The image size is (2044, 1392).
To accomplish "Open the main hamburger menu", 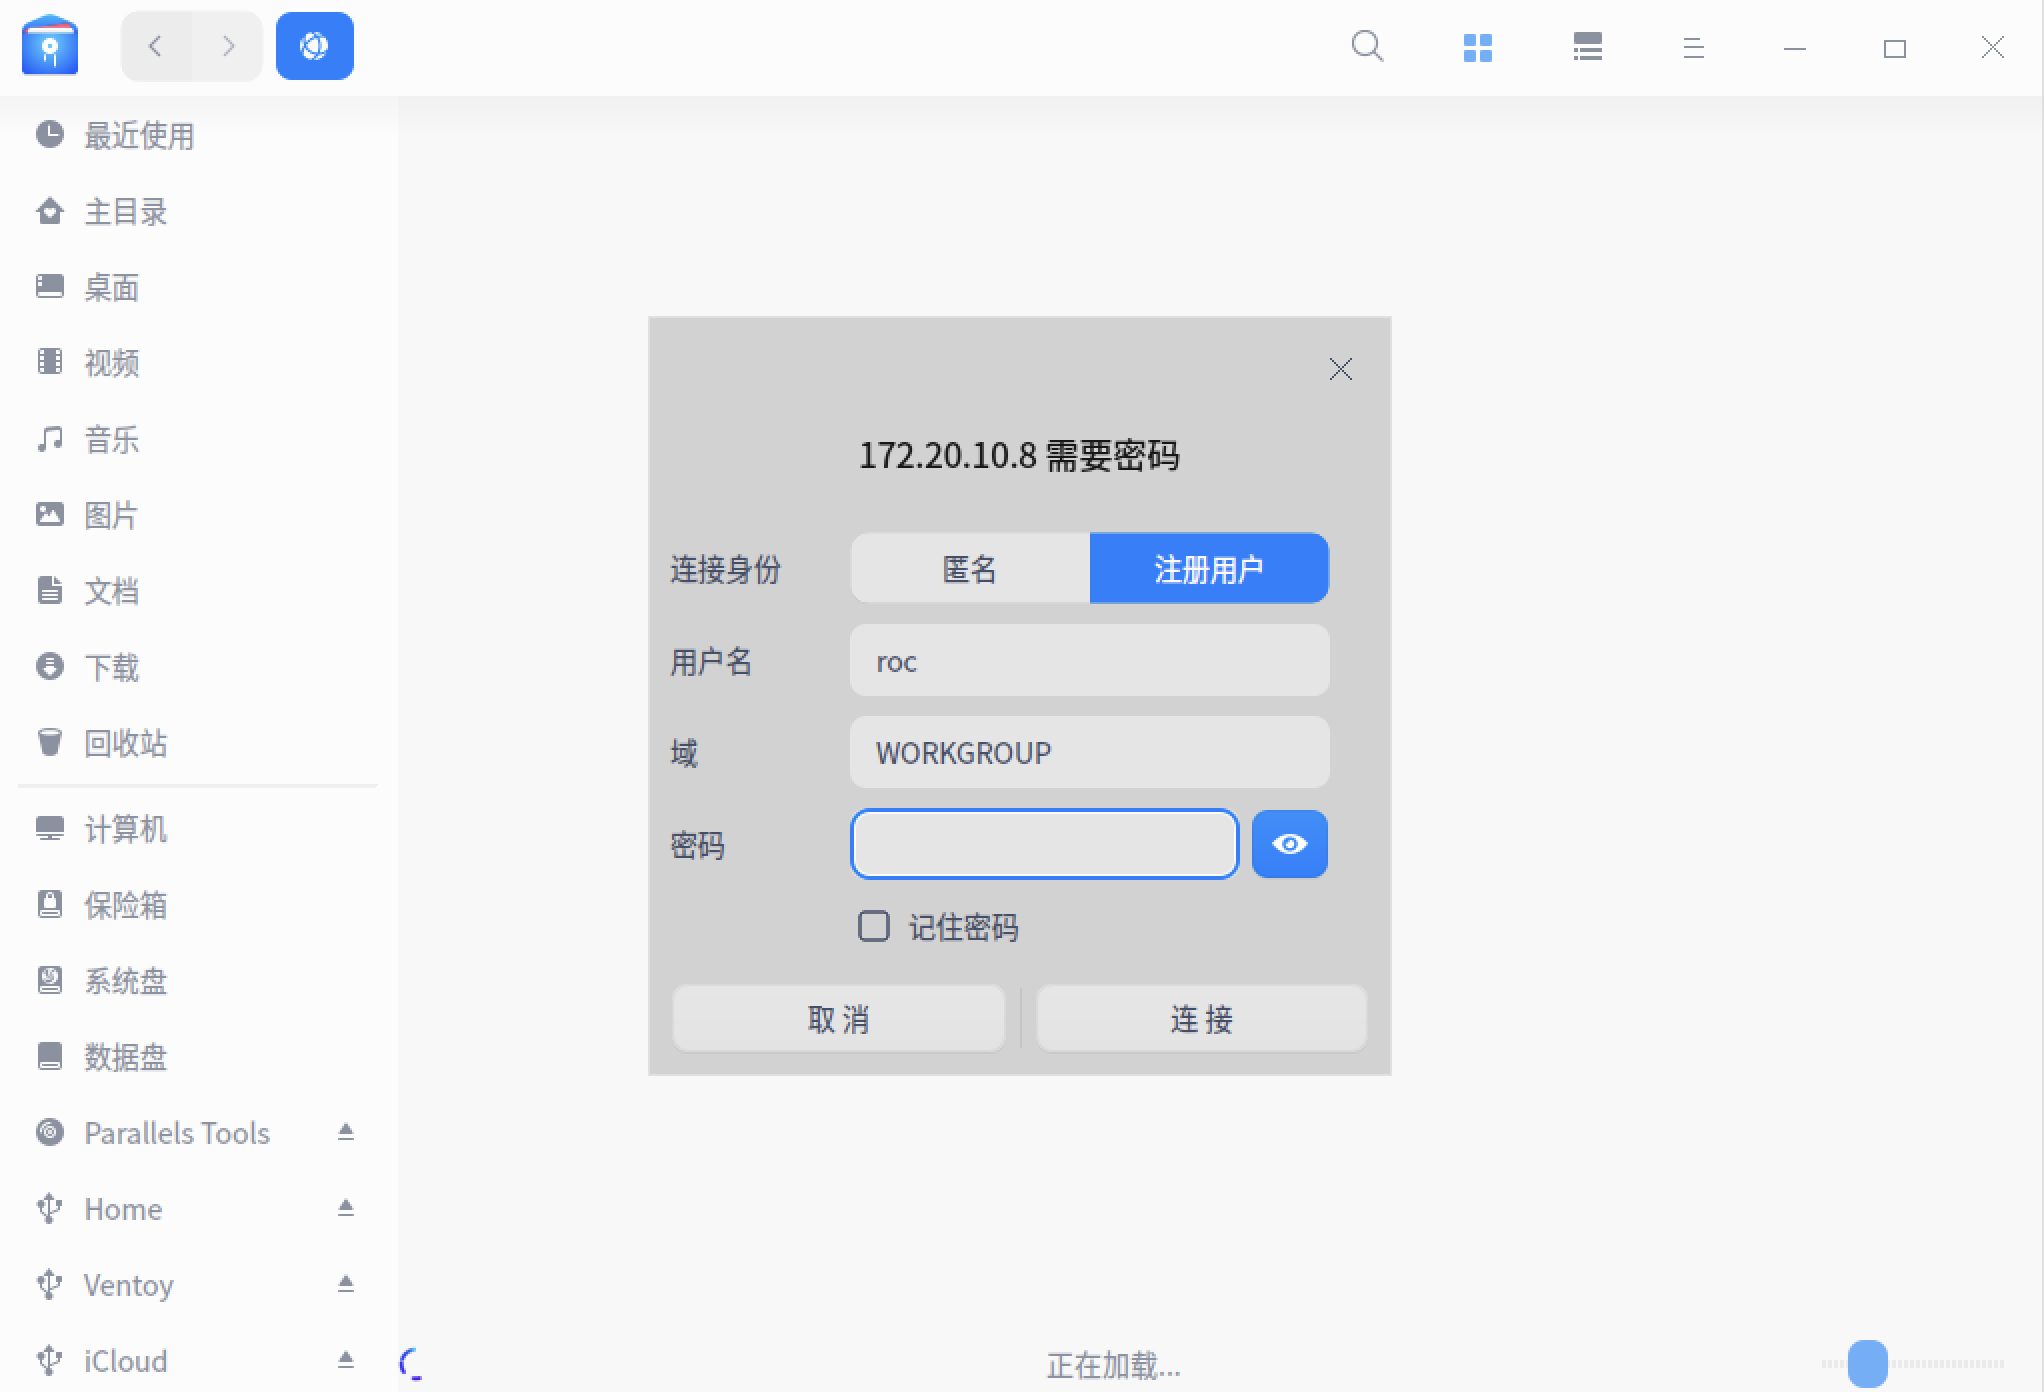I will (x=1694, y=46).
